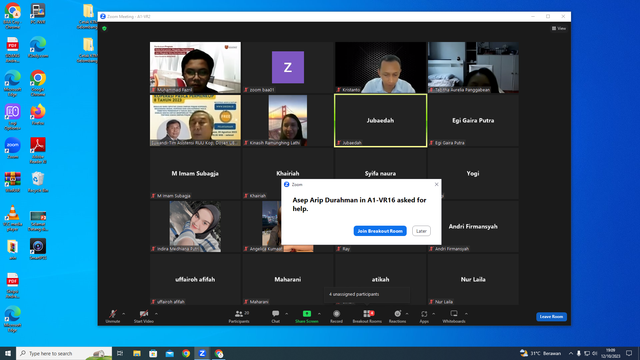Open WinRAR desktop shortcut
Screen dimensions: 640x360
click(13, 182)
